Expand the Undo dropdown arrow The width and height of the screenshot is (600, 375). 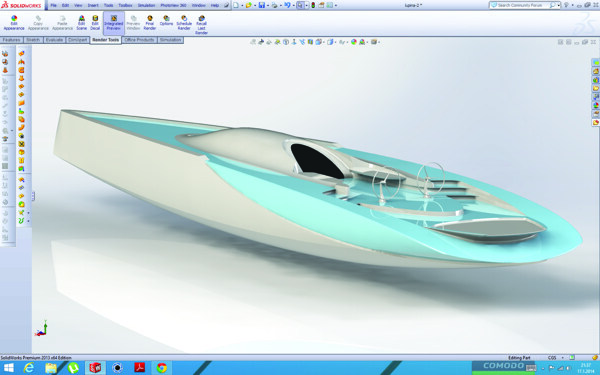click(293, 6)
